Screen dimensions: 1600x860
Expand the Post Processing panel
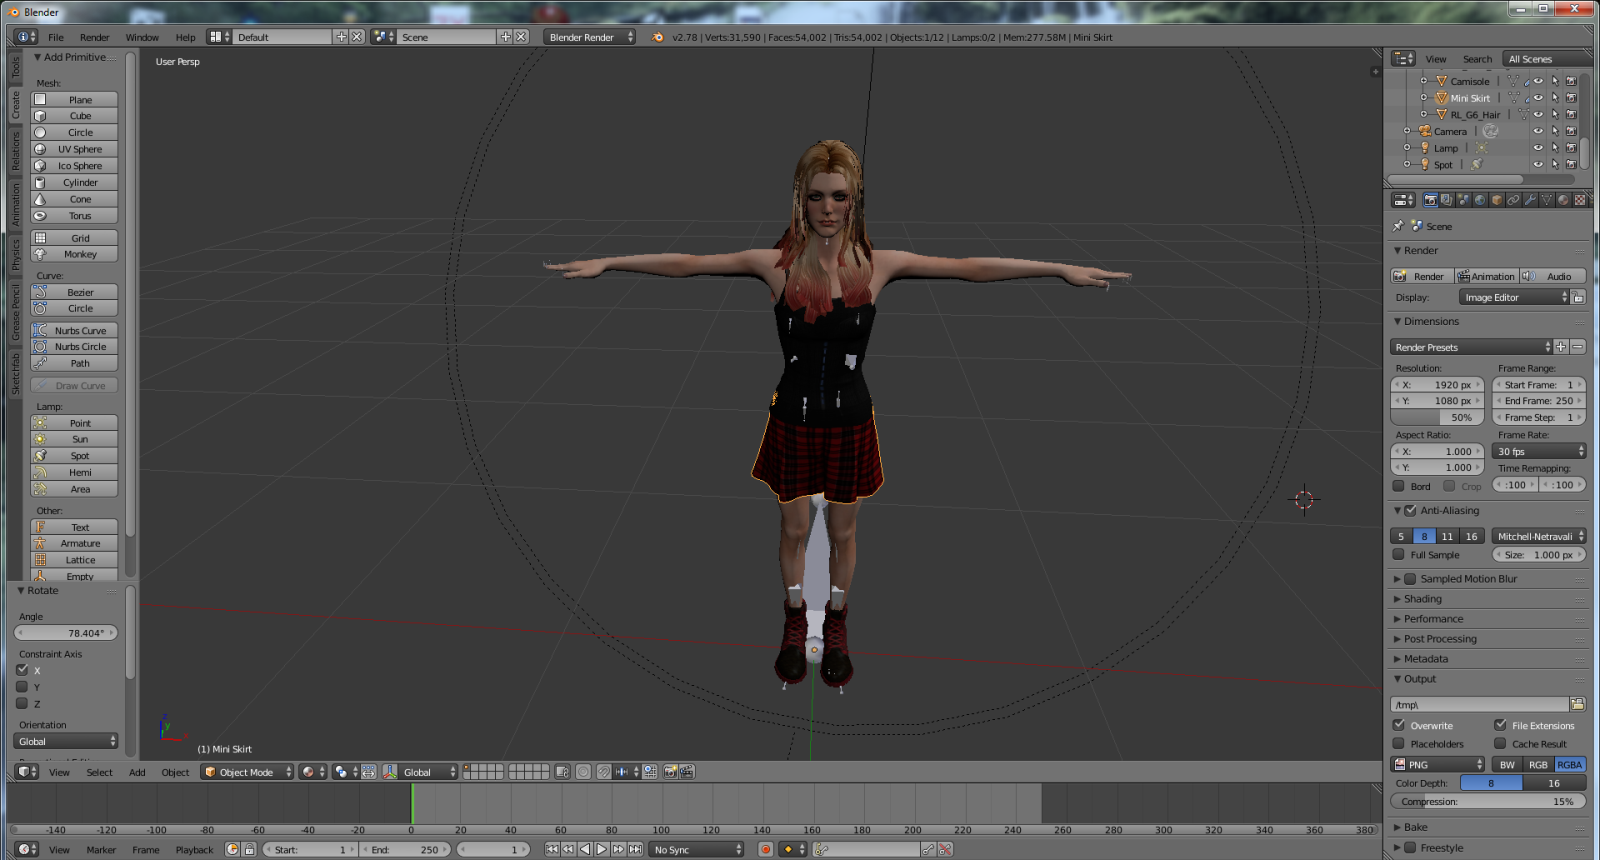(x=1440, y=639)
